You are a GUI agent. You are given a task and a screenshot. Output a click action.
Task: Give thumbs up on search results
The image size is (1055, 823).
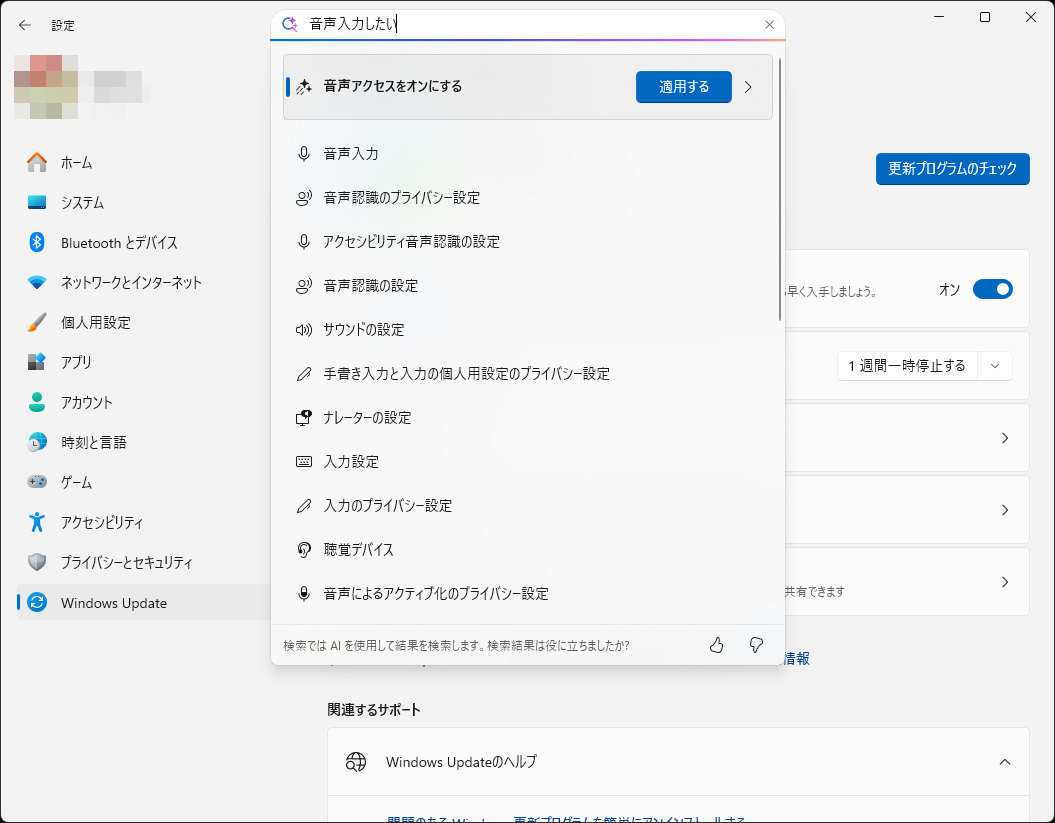[x=716, y=645]
